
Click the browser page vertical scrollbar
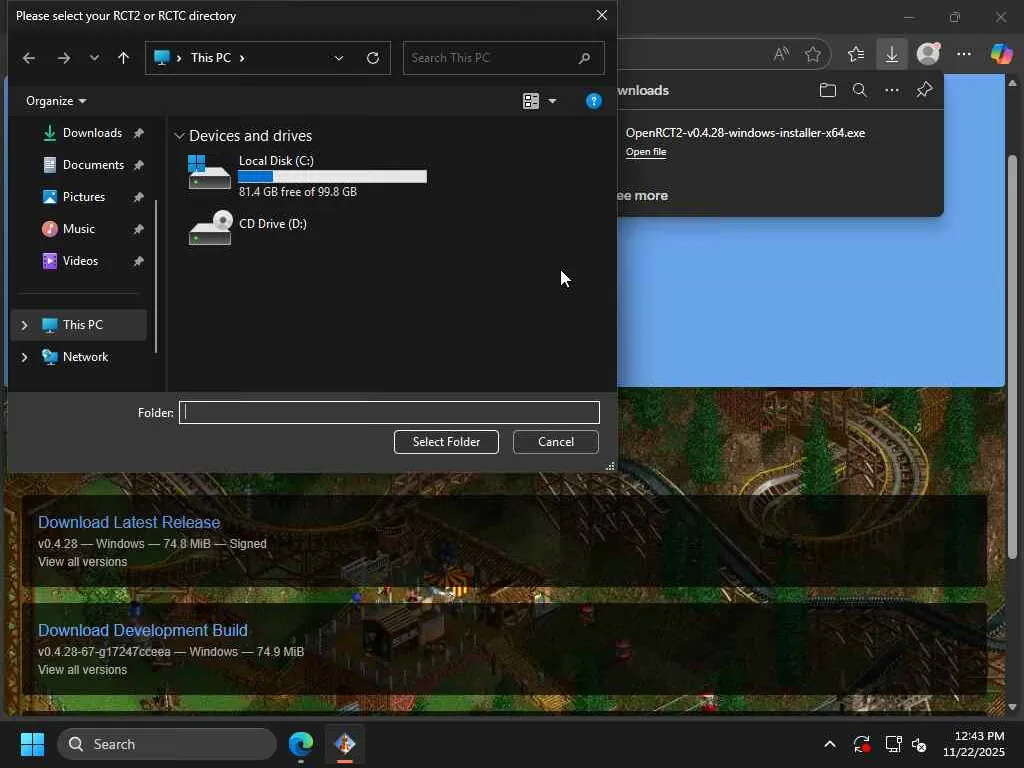tap(1013, 357)
